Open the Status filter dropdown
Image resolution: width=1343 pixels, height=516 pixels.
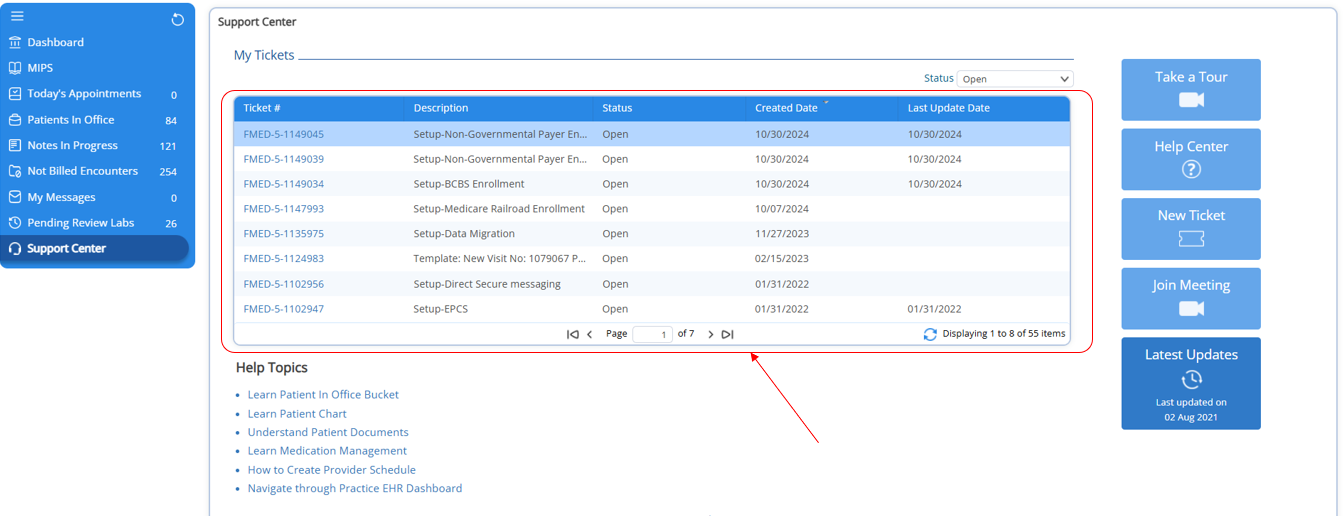[x=1015, y=79]
